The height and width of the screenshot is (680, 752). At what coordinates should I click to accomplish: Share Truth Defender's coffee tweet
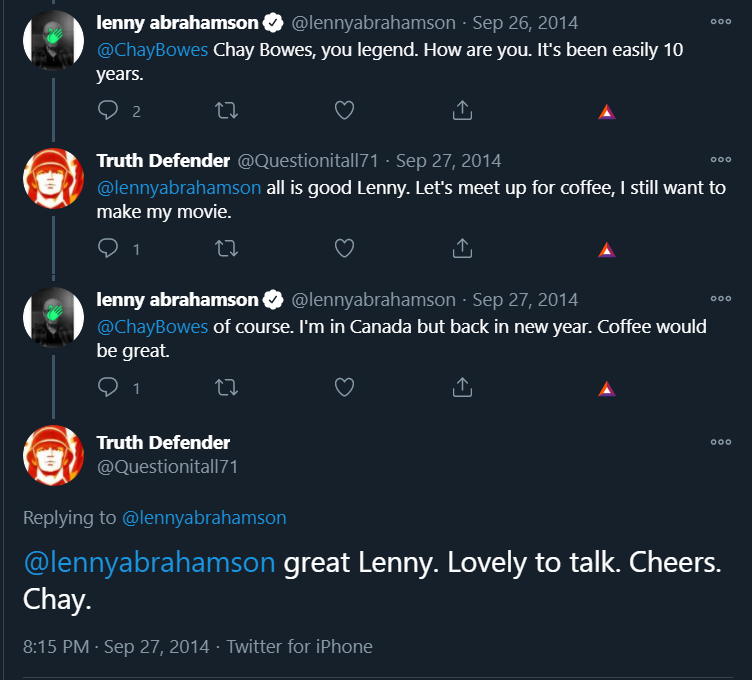coord(462,249)
